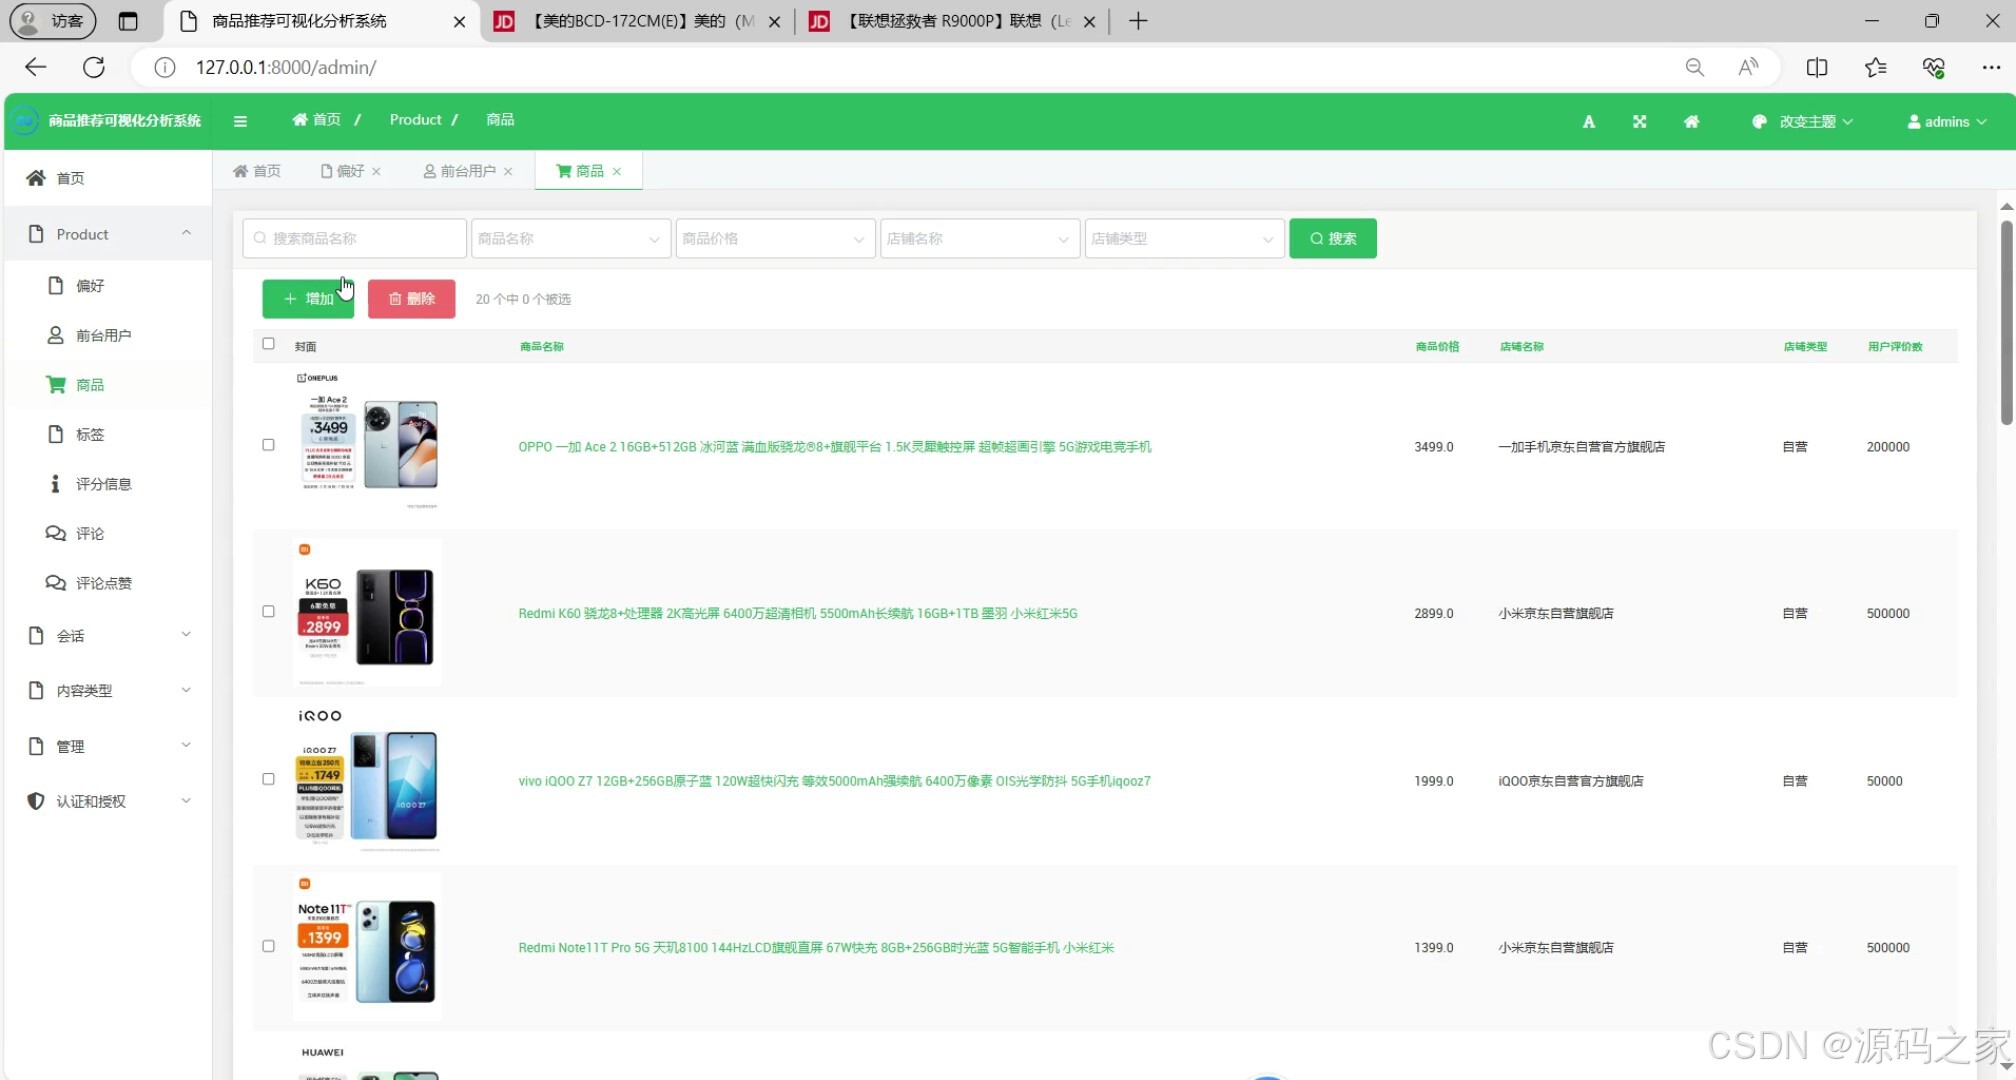Open the OPPO 一加 Ace 2 product link
The width and height of the screenshot is (2016, 1080).
click(x=835, y=447)
